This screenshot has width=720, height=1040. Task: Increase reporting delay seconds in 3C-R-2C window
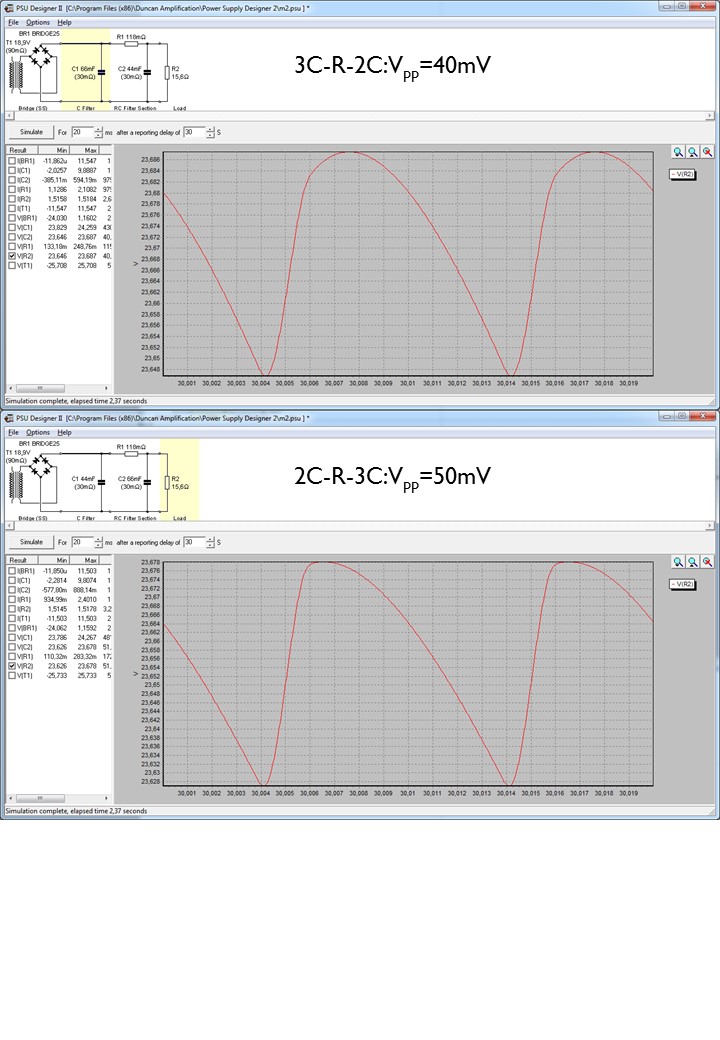pyautogui.click(x=210, y=129)
